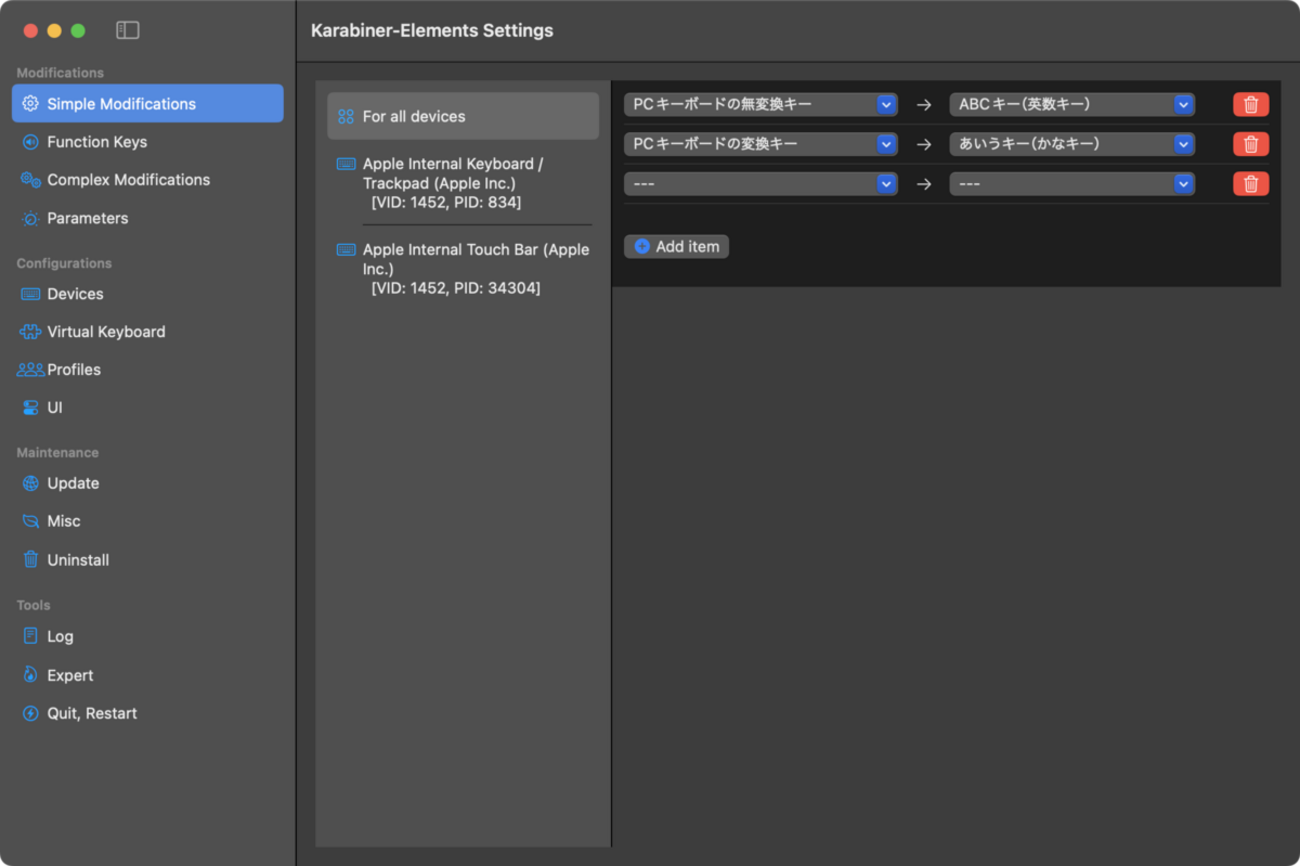Image resolution: width=1300 pixels, height=866 pixels.
Task: Click the Maintenance section header
Action: point(57,453)
